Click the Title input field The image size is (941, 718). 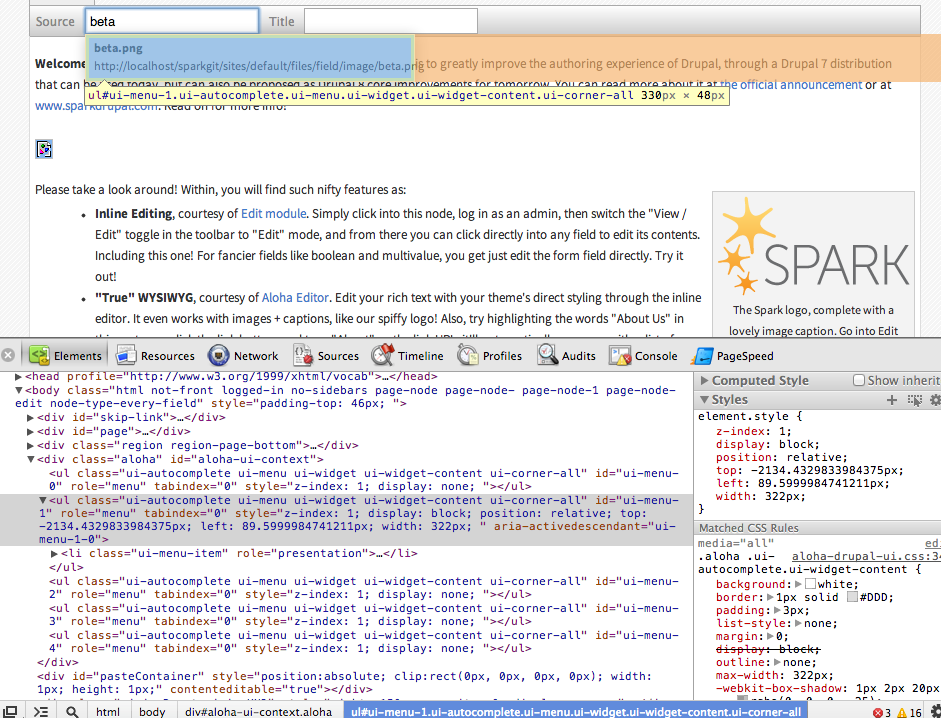(391, 21)
